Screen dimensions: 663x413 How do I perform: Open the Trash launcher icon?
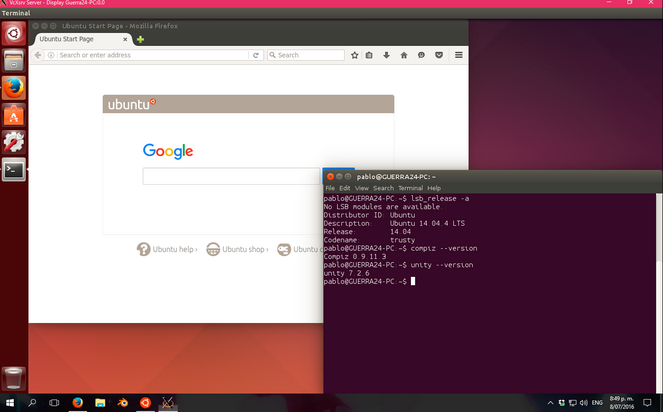[x=14, y=378]
